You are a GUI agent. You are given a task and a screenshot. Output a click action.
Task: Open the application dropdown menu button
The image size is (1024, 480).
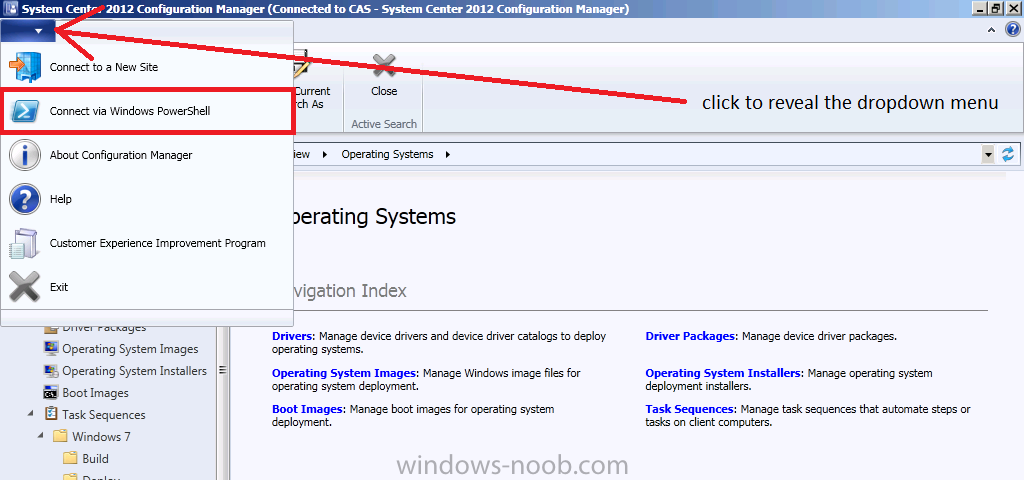28,30
